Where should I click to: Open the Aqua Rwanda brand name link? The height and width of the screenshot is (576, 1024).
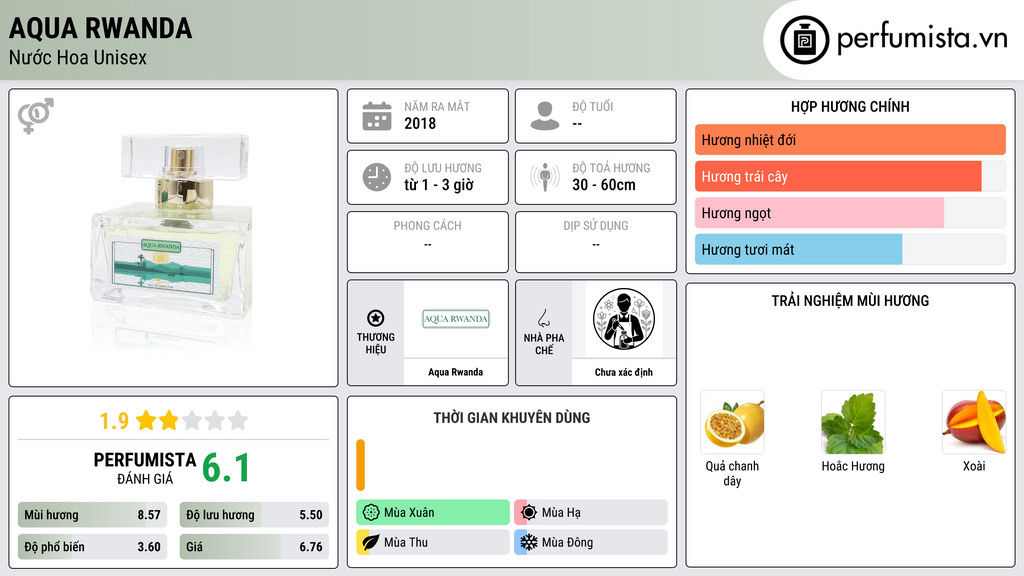tap(456, 372)
